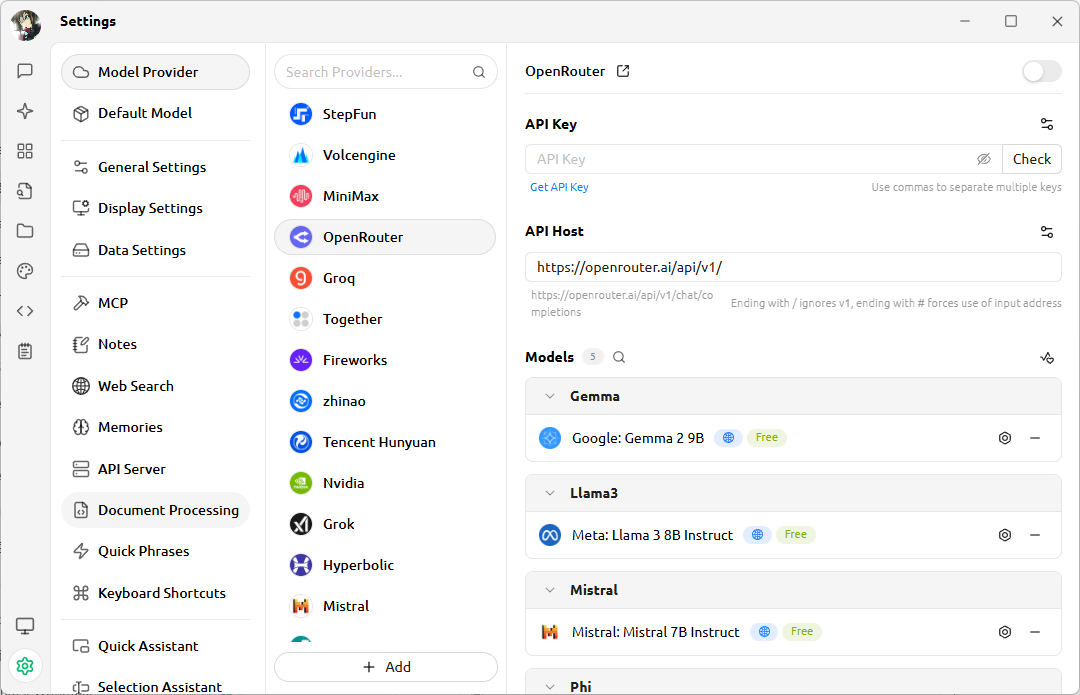Image resolution: width=1080 pixels, height=695 pixels.
Task: Enable the OpenRouter provider toggle
Action: tap(1041, 71)
